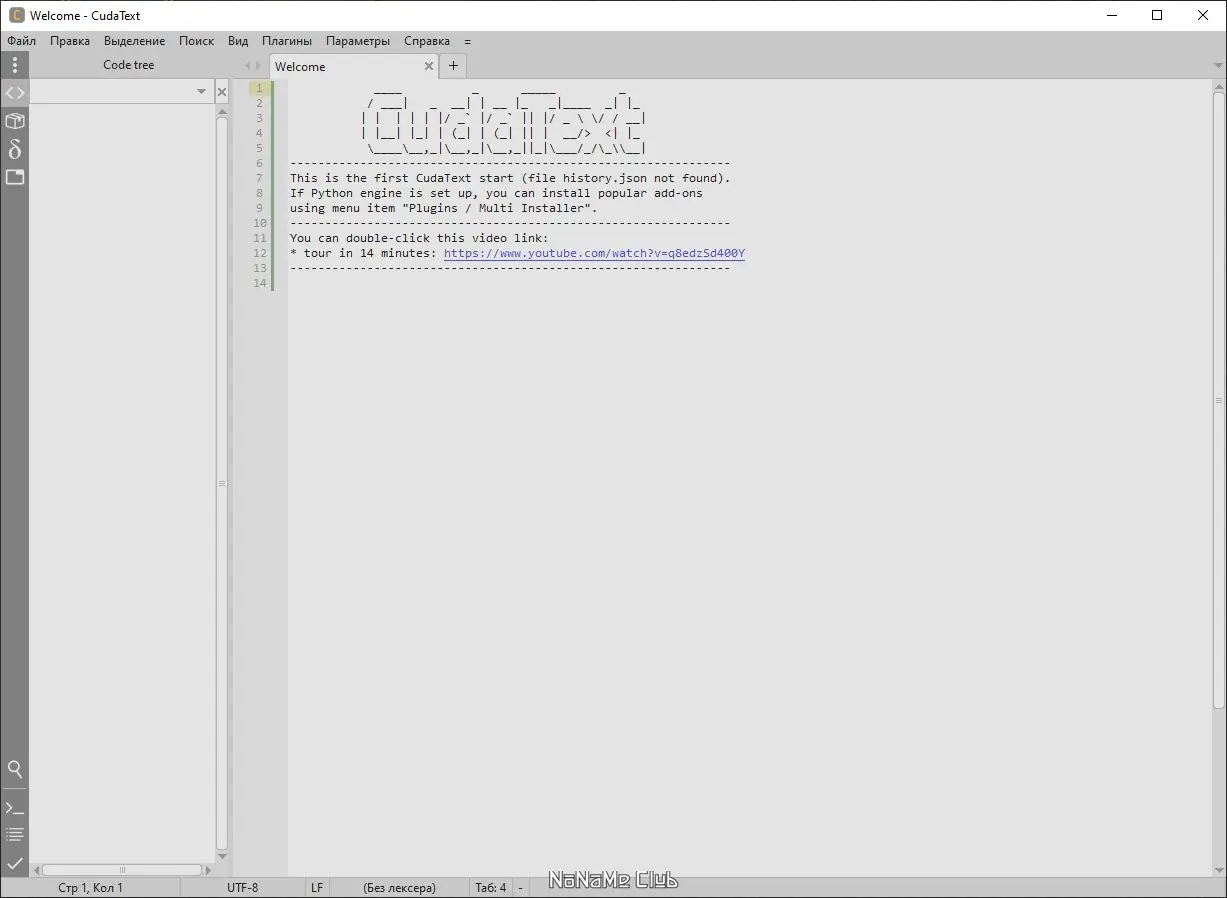Open the '=' menu item
Viewport: 1227px width, 898px height.
(467, 41)
